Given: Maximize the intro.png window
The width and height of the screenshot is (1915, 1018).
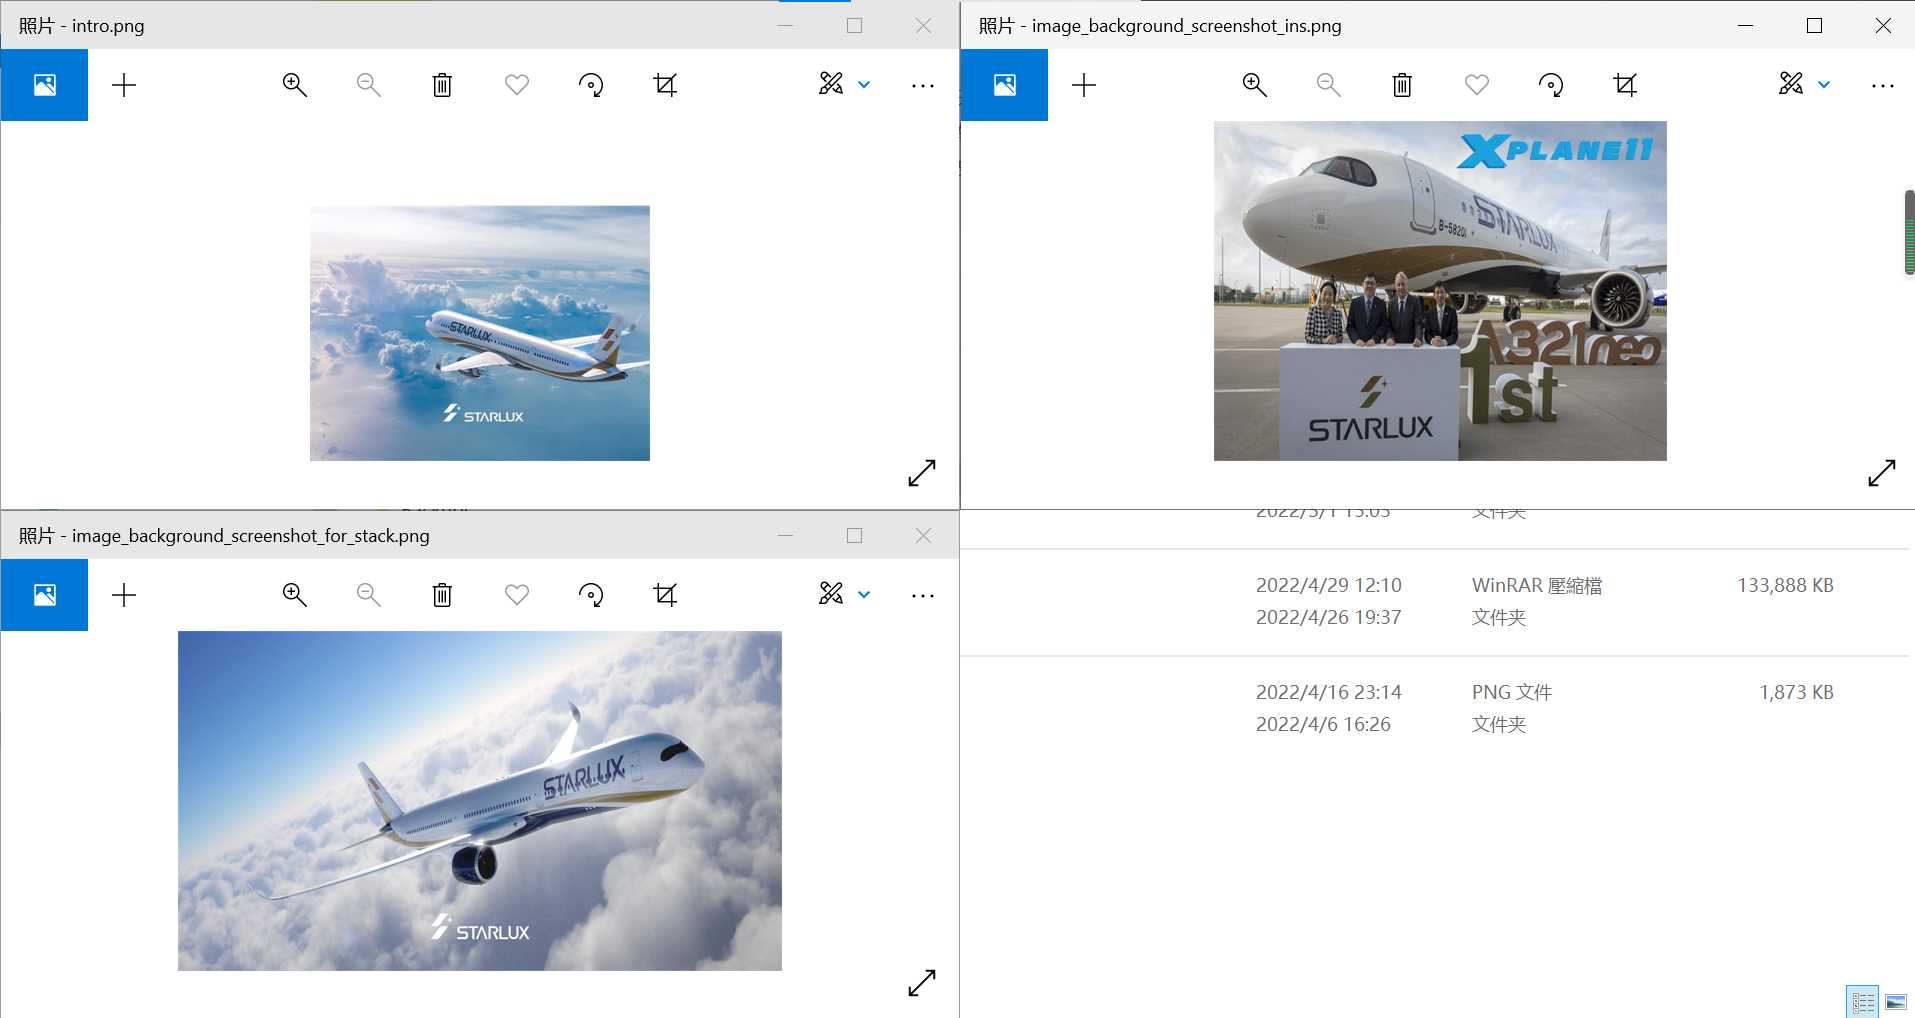Looking at the screenshot, I should point(854,25).
